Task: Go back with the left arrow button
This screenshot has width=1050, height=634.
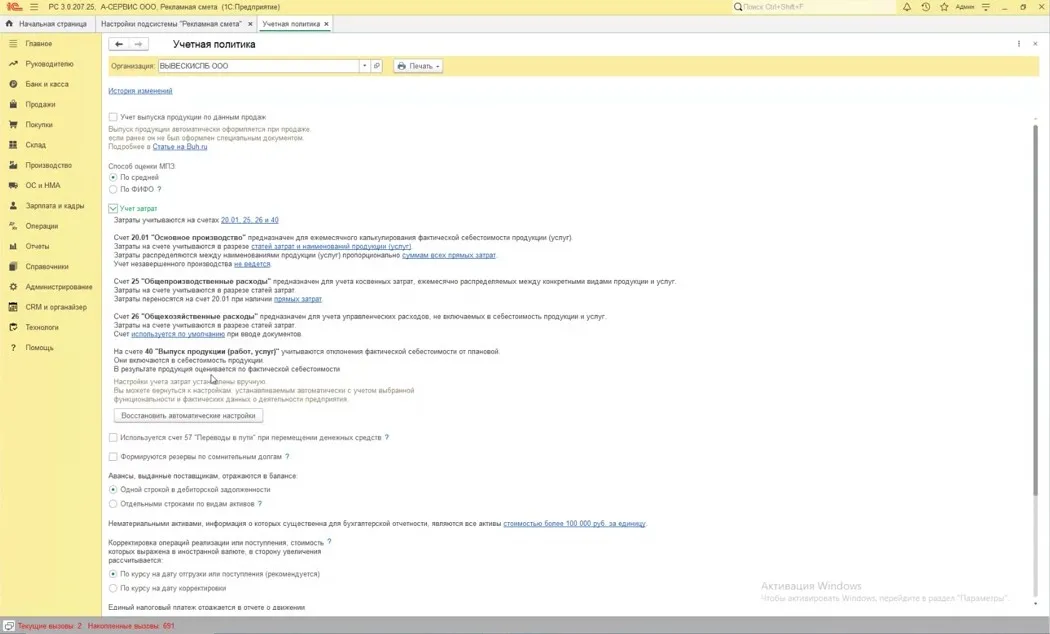Action: point(119,44)
